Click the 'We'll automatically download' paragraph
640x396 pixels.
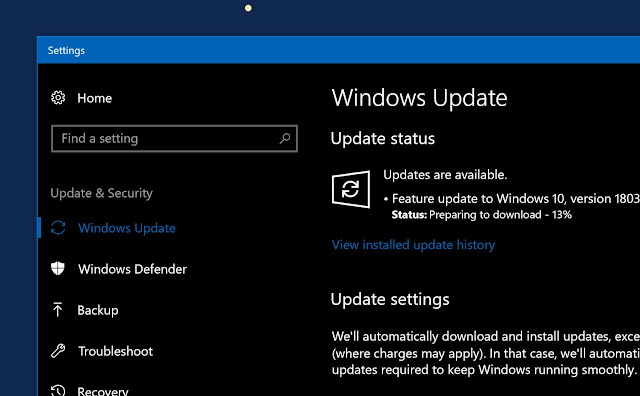pyautogui.click(x=486, y=353)
